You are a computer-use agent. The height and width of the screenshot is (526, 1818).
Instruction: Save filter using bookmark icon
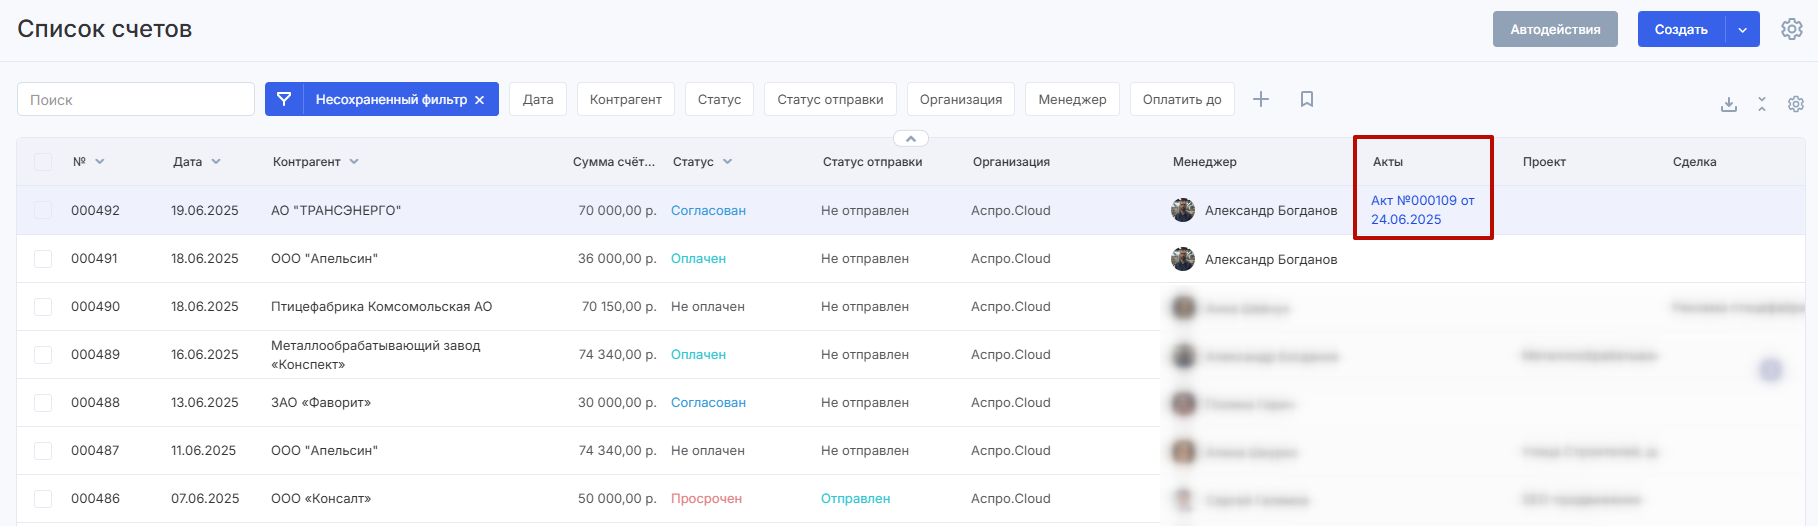point(1306,99)
